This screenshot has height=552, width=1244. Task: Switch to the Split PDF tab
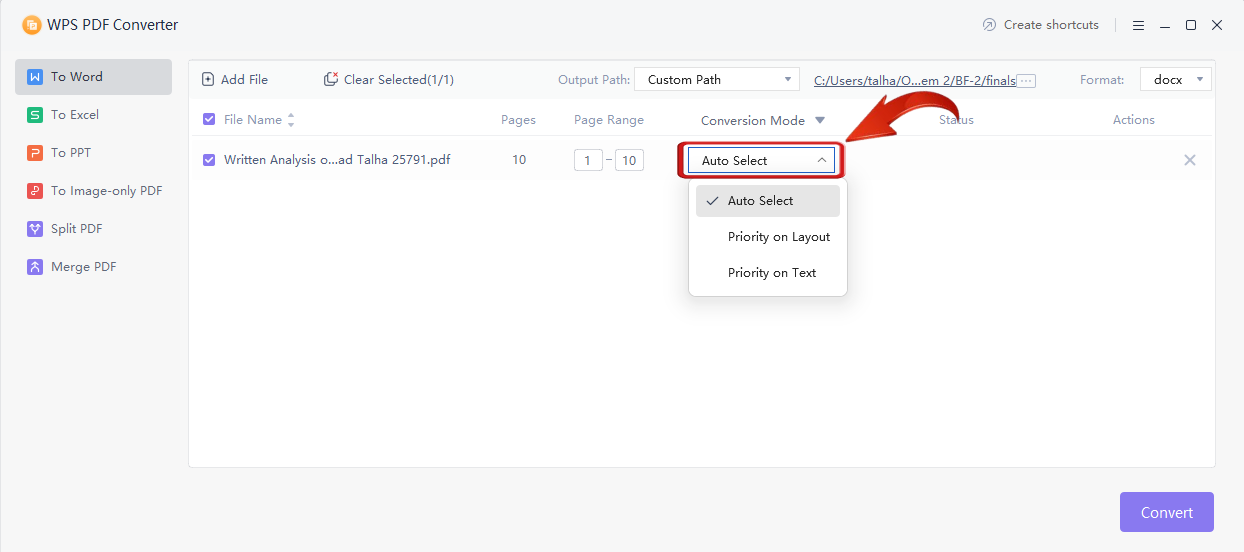94,229
